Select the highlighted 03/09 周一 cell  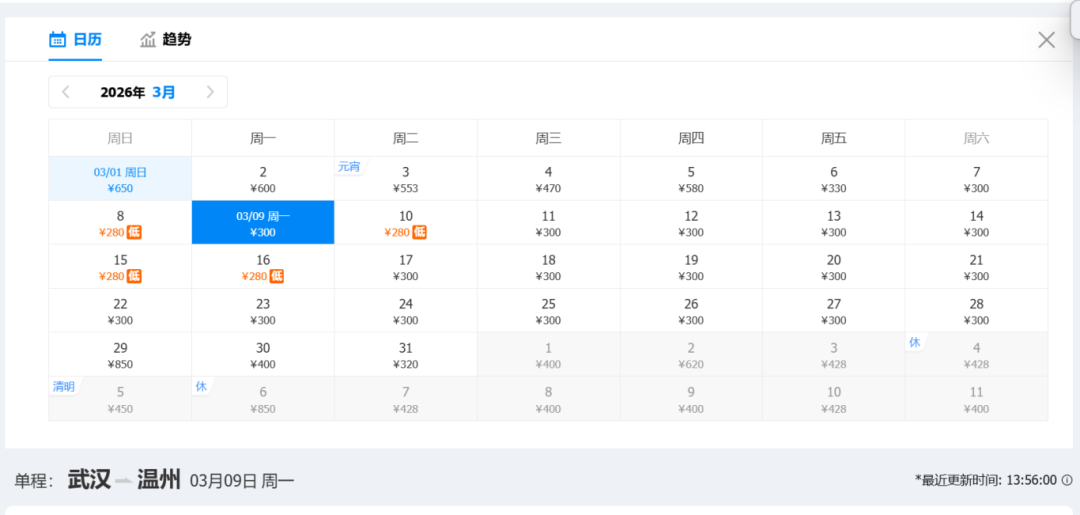(263, 223)
